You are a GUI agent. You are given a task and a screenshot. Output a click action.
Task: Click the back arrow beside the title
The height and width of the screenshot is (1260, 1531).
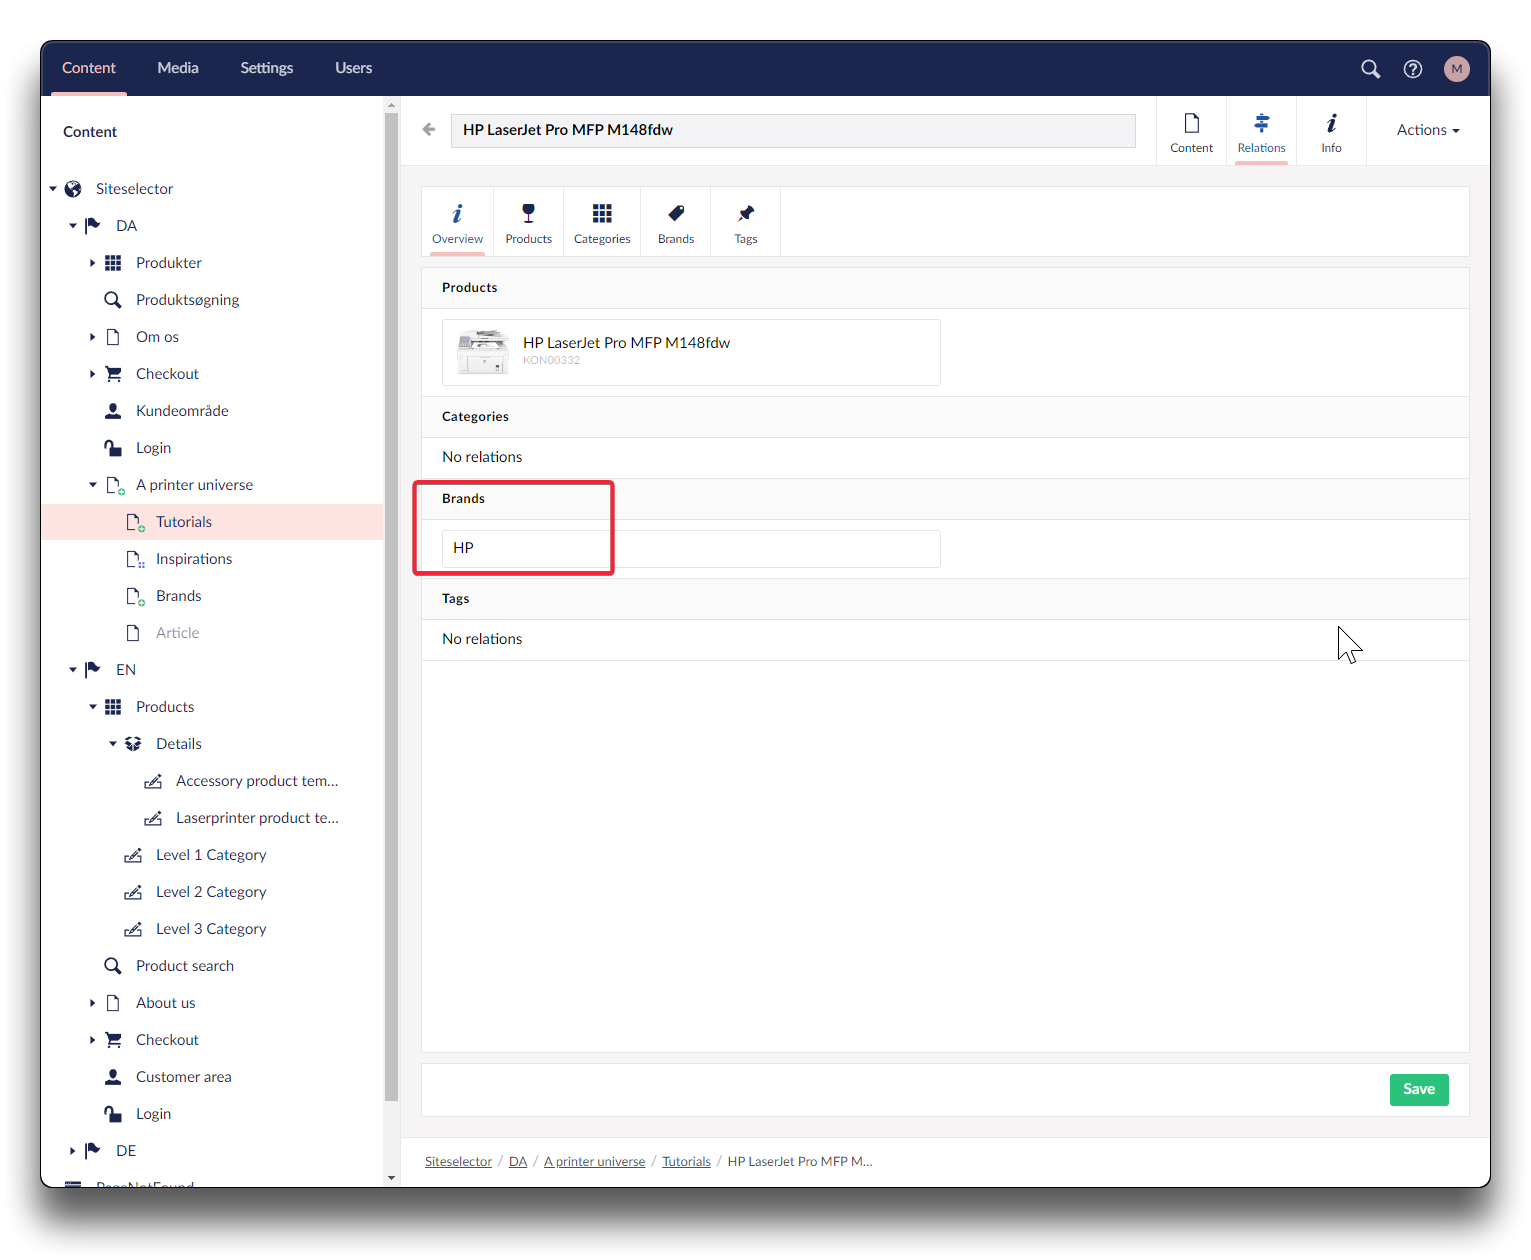tap(429, 130)
